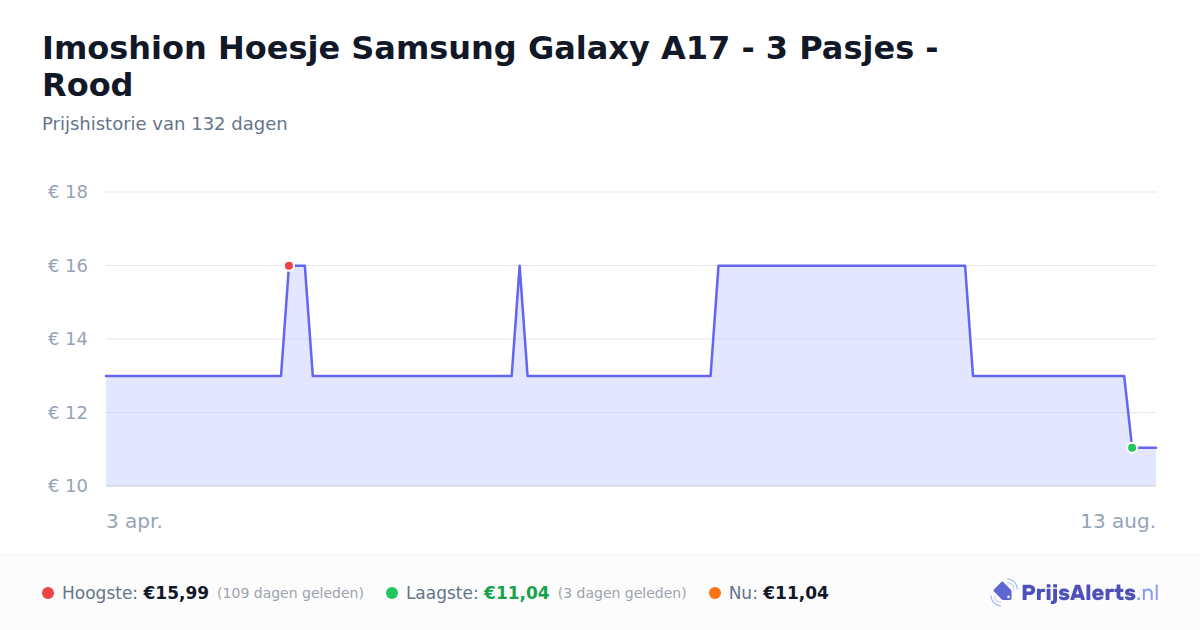Click the € 18 axis label

coord(68,192)
